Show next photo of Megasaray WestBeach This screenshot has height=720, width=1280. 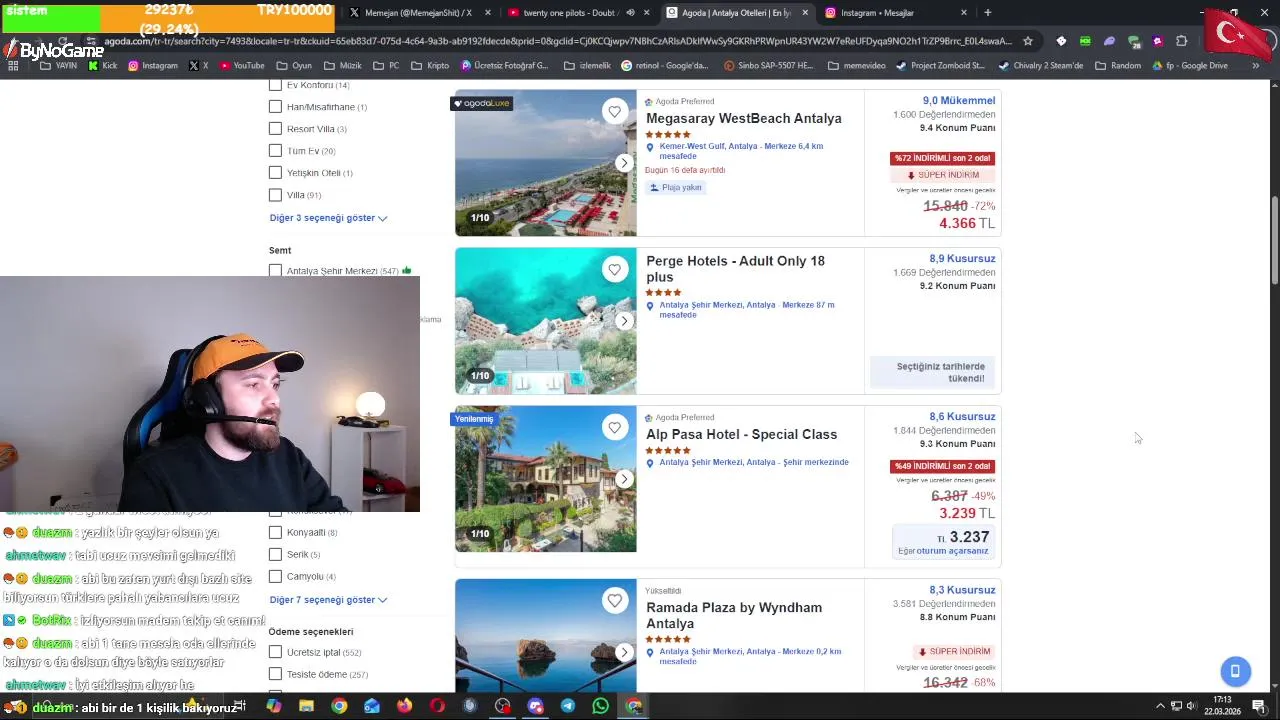point(624,163)
